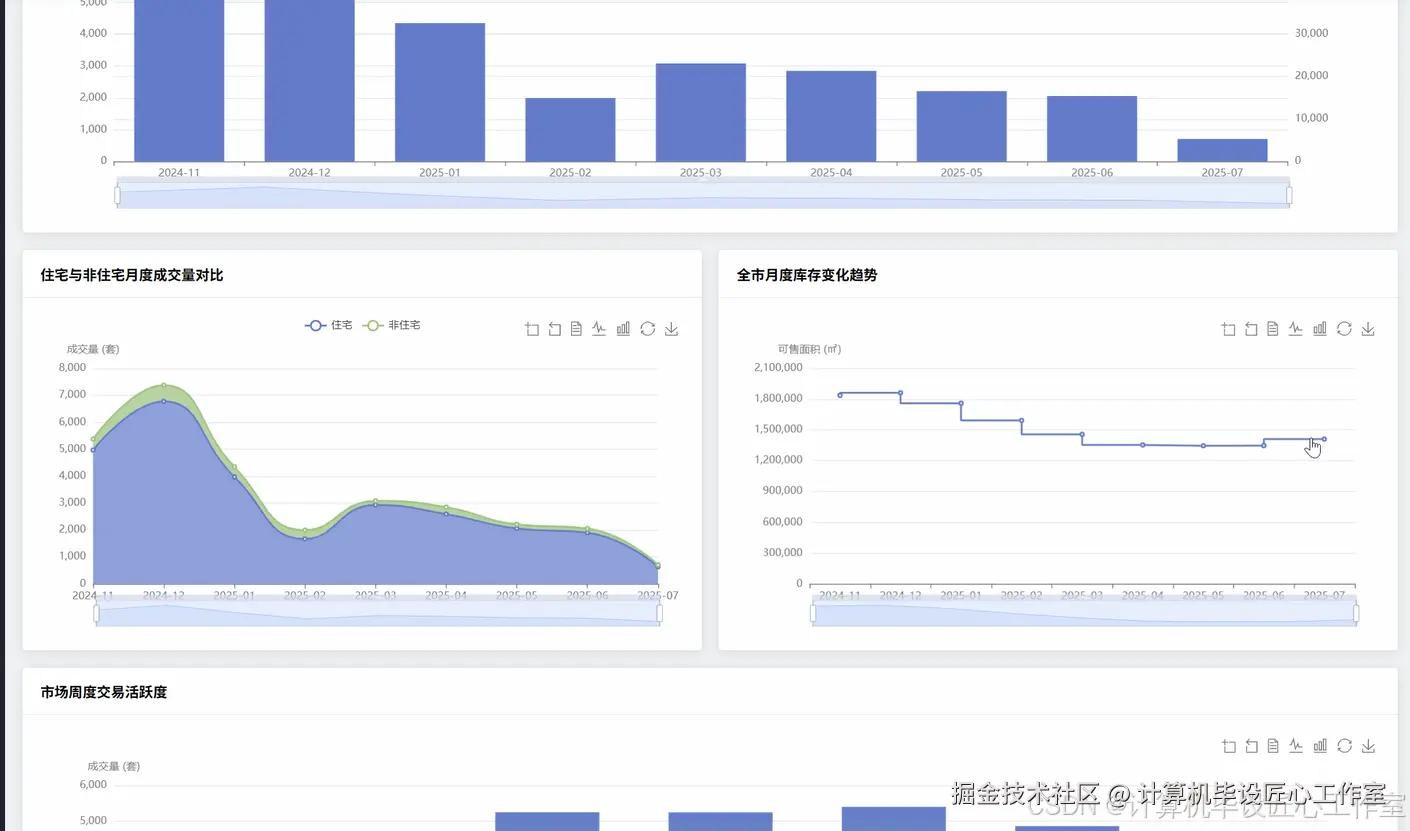Click right zoom handle under 住宅与非住宅 chart
1410x831 pixels.
coord(660,613)
